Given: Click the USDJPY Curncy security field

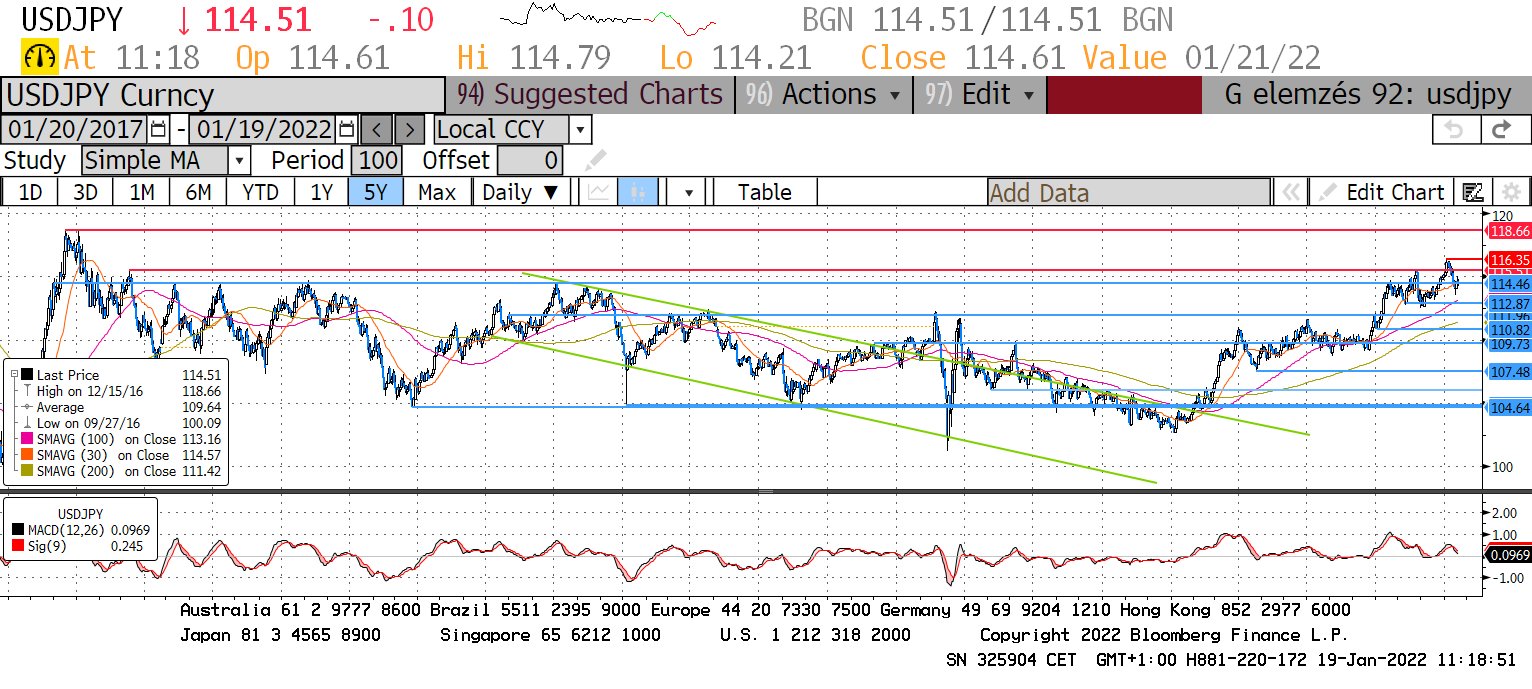Looking at the screenshot, I should coord(222,95).
